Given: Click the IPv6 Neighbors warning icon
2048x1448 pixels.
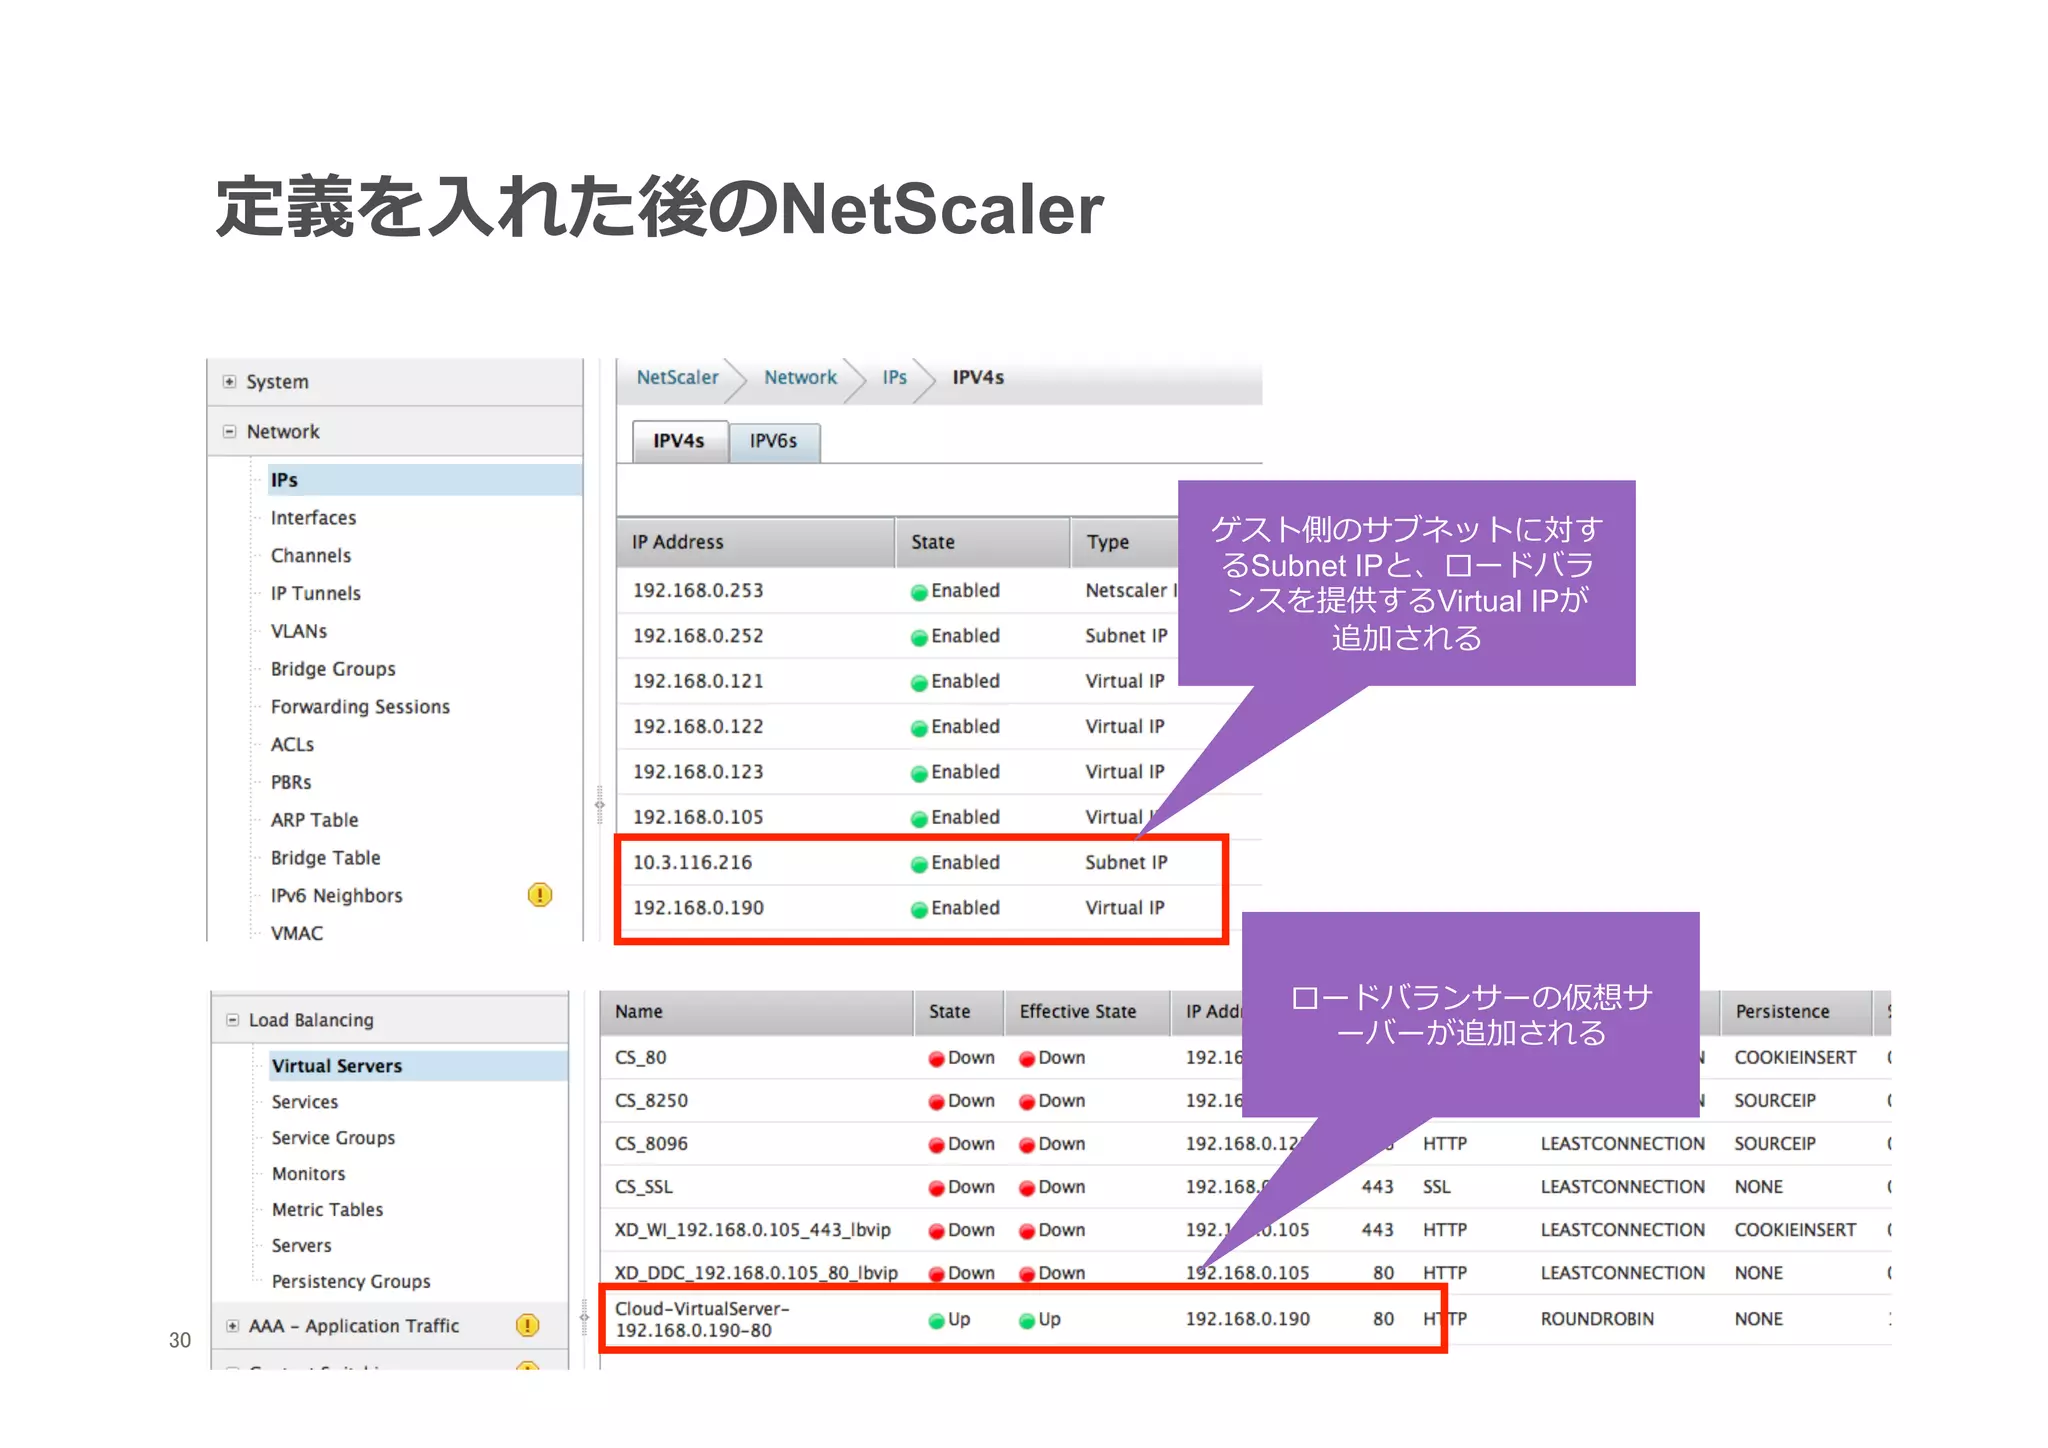Looking at the screenshot, I should pos(539,895).
